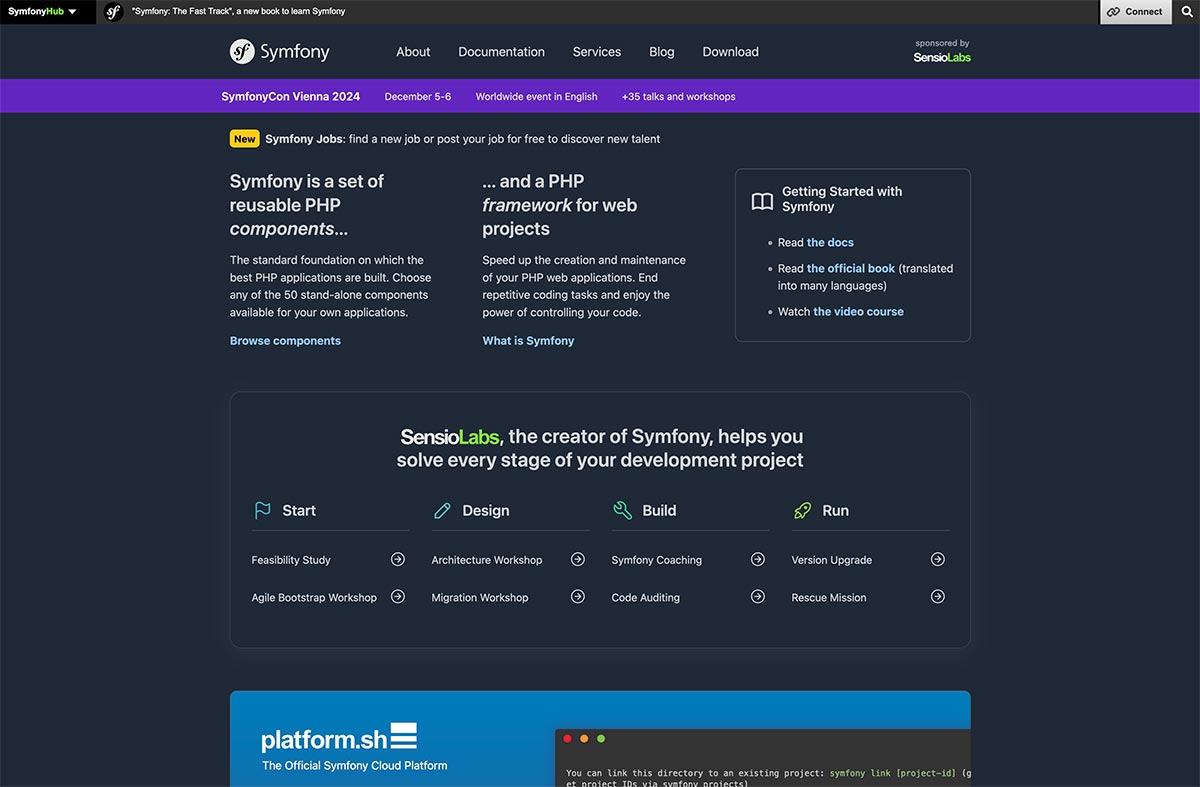
Task: Click Worldwide event in English text
Action: point(536,97)
